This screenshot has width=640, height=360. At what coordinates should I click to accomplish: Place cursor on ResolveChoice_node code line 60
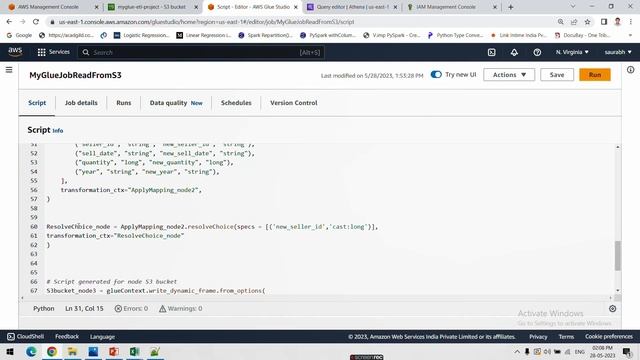point(212,227)
